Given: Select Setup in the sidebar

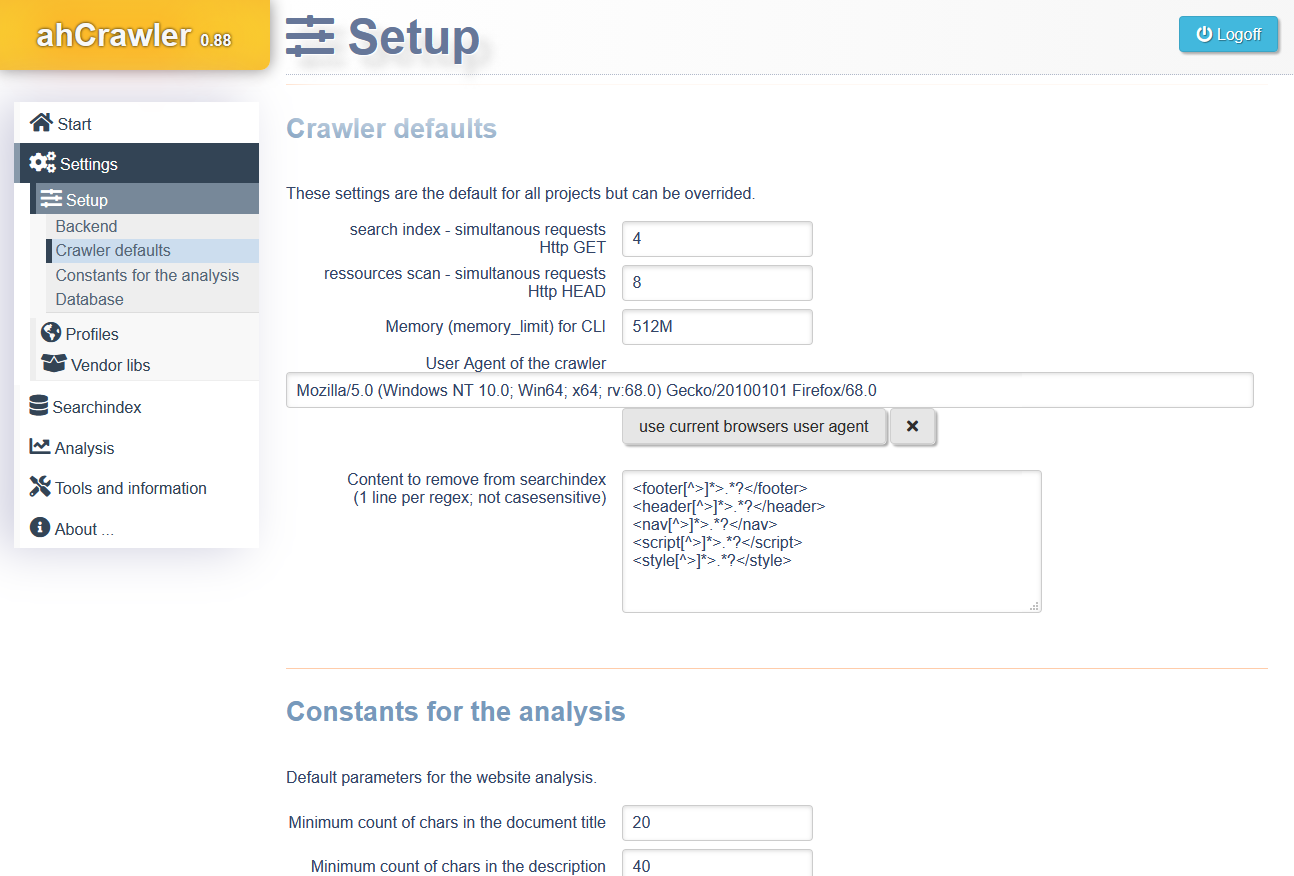Looking at the screenshot, I should 146,199.
